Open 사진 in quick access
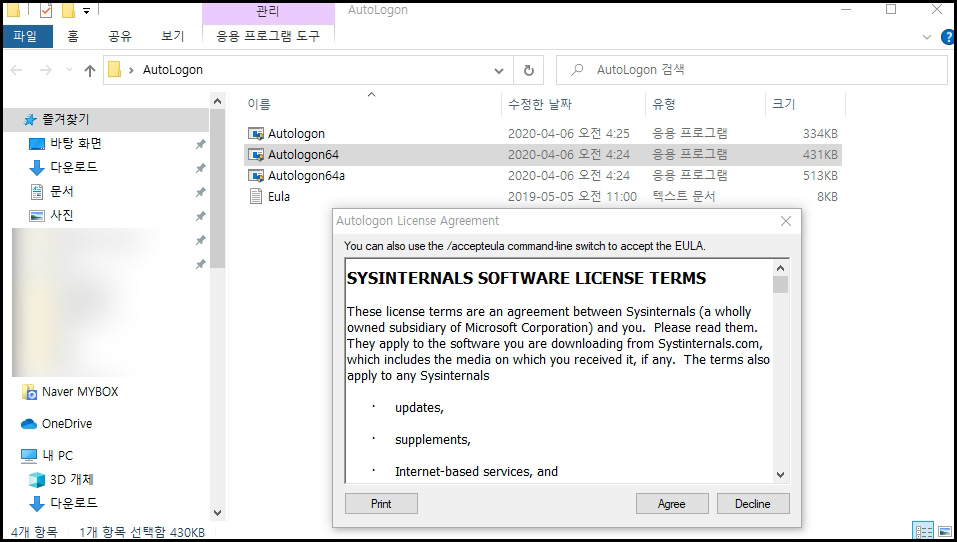The image size is (957, 542). [61, 215]
